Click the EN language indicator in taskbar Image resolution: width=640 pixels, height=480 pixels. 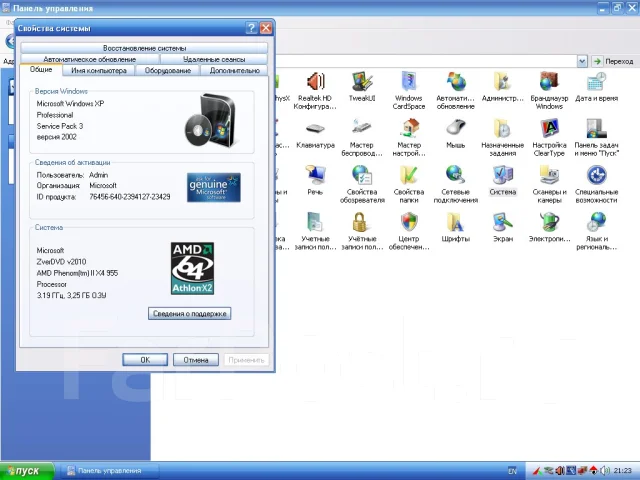coord(512,471)
